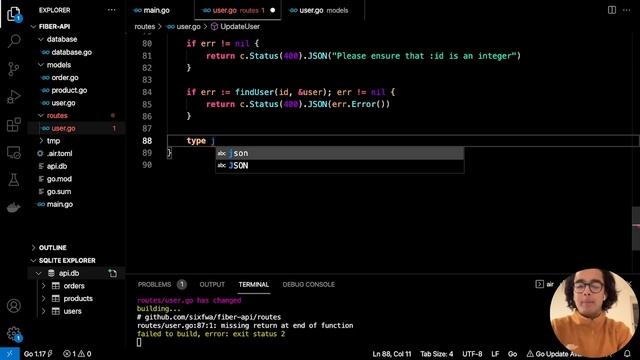Click line 88 in the code editor
This screenshot has height=360, width=640.
(403, 141)
